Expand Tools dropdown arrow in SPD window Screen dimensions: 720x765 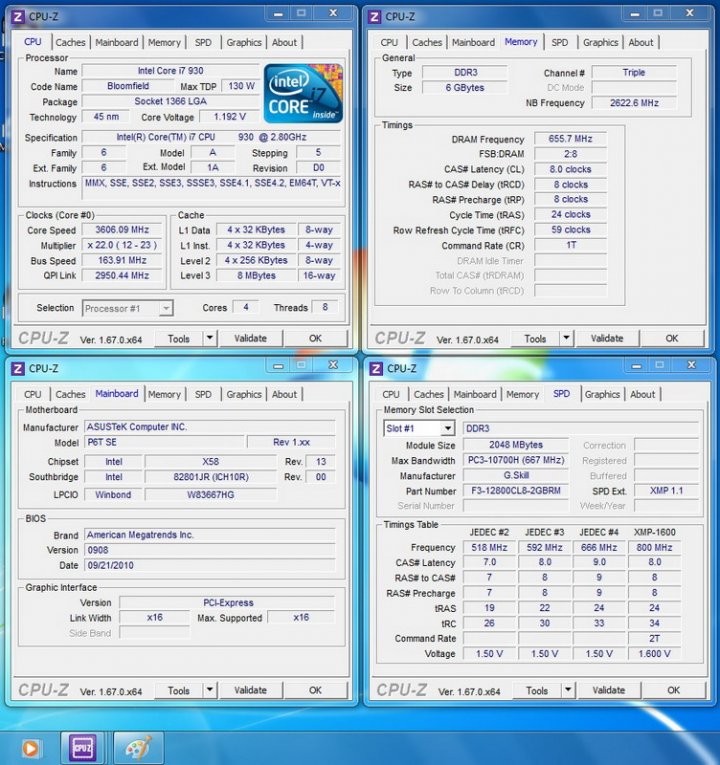tap(568, 690)
